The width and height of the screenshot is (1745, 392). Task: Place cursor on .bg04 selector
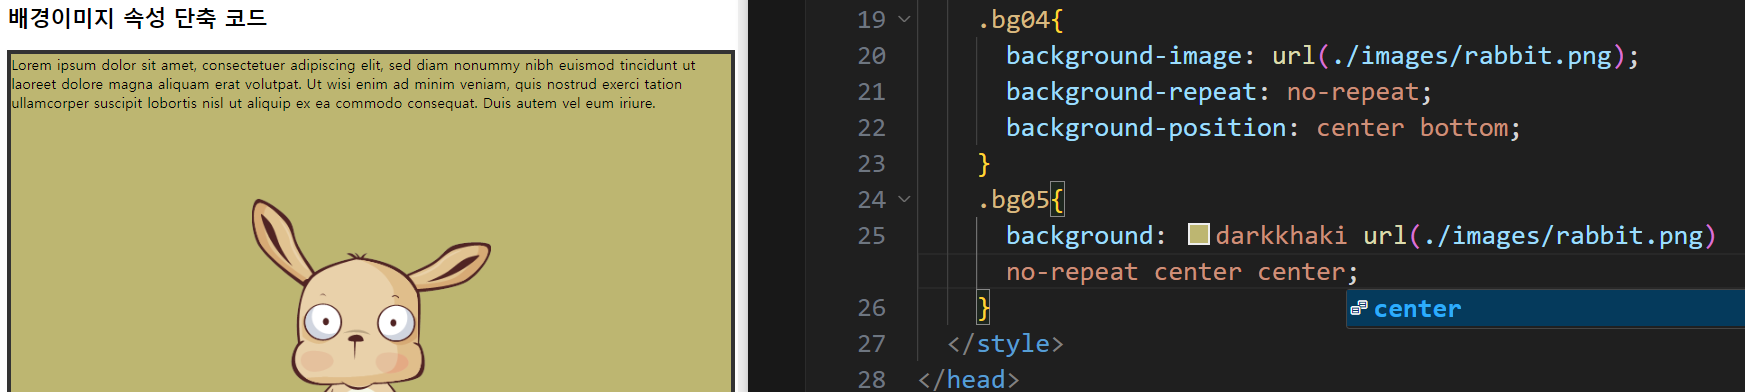1013,19
